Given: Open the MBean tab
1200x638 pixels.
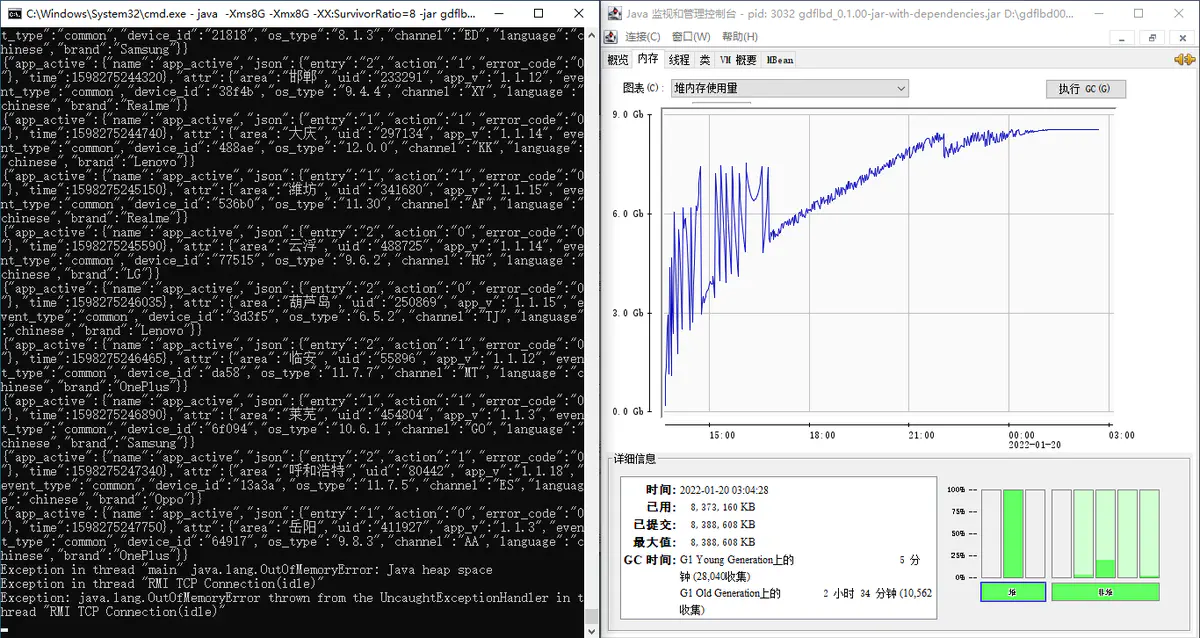Looking at the screenshot, I should (x=780, y=60).
